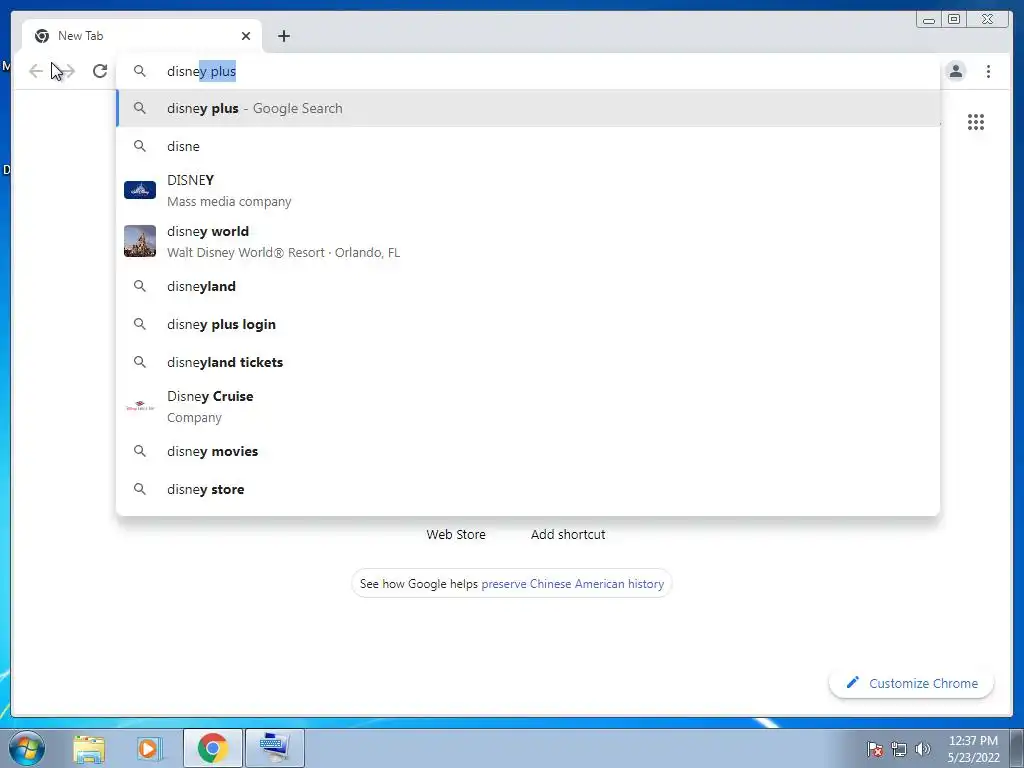Click the volume speaker tray icon
This screenshot has width=1024, height=768.
point(923,749)
